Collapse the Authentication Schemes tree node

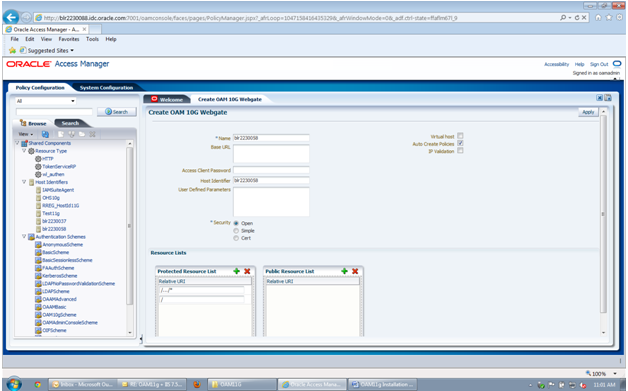click(24, 237)
